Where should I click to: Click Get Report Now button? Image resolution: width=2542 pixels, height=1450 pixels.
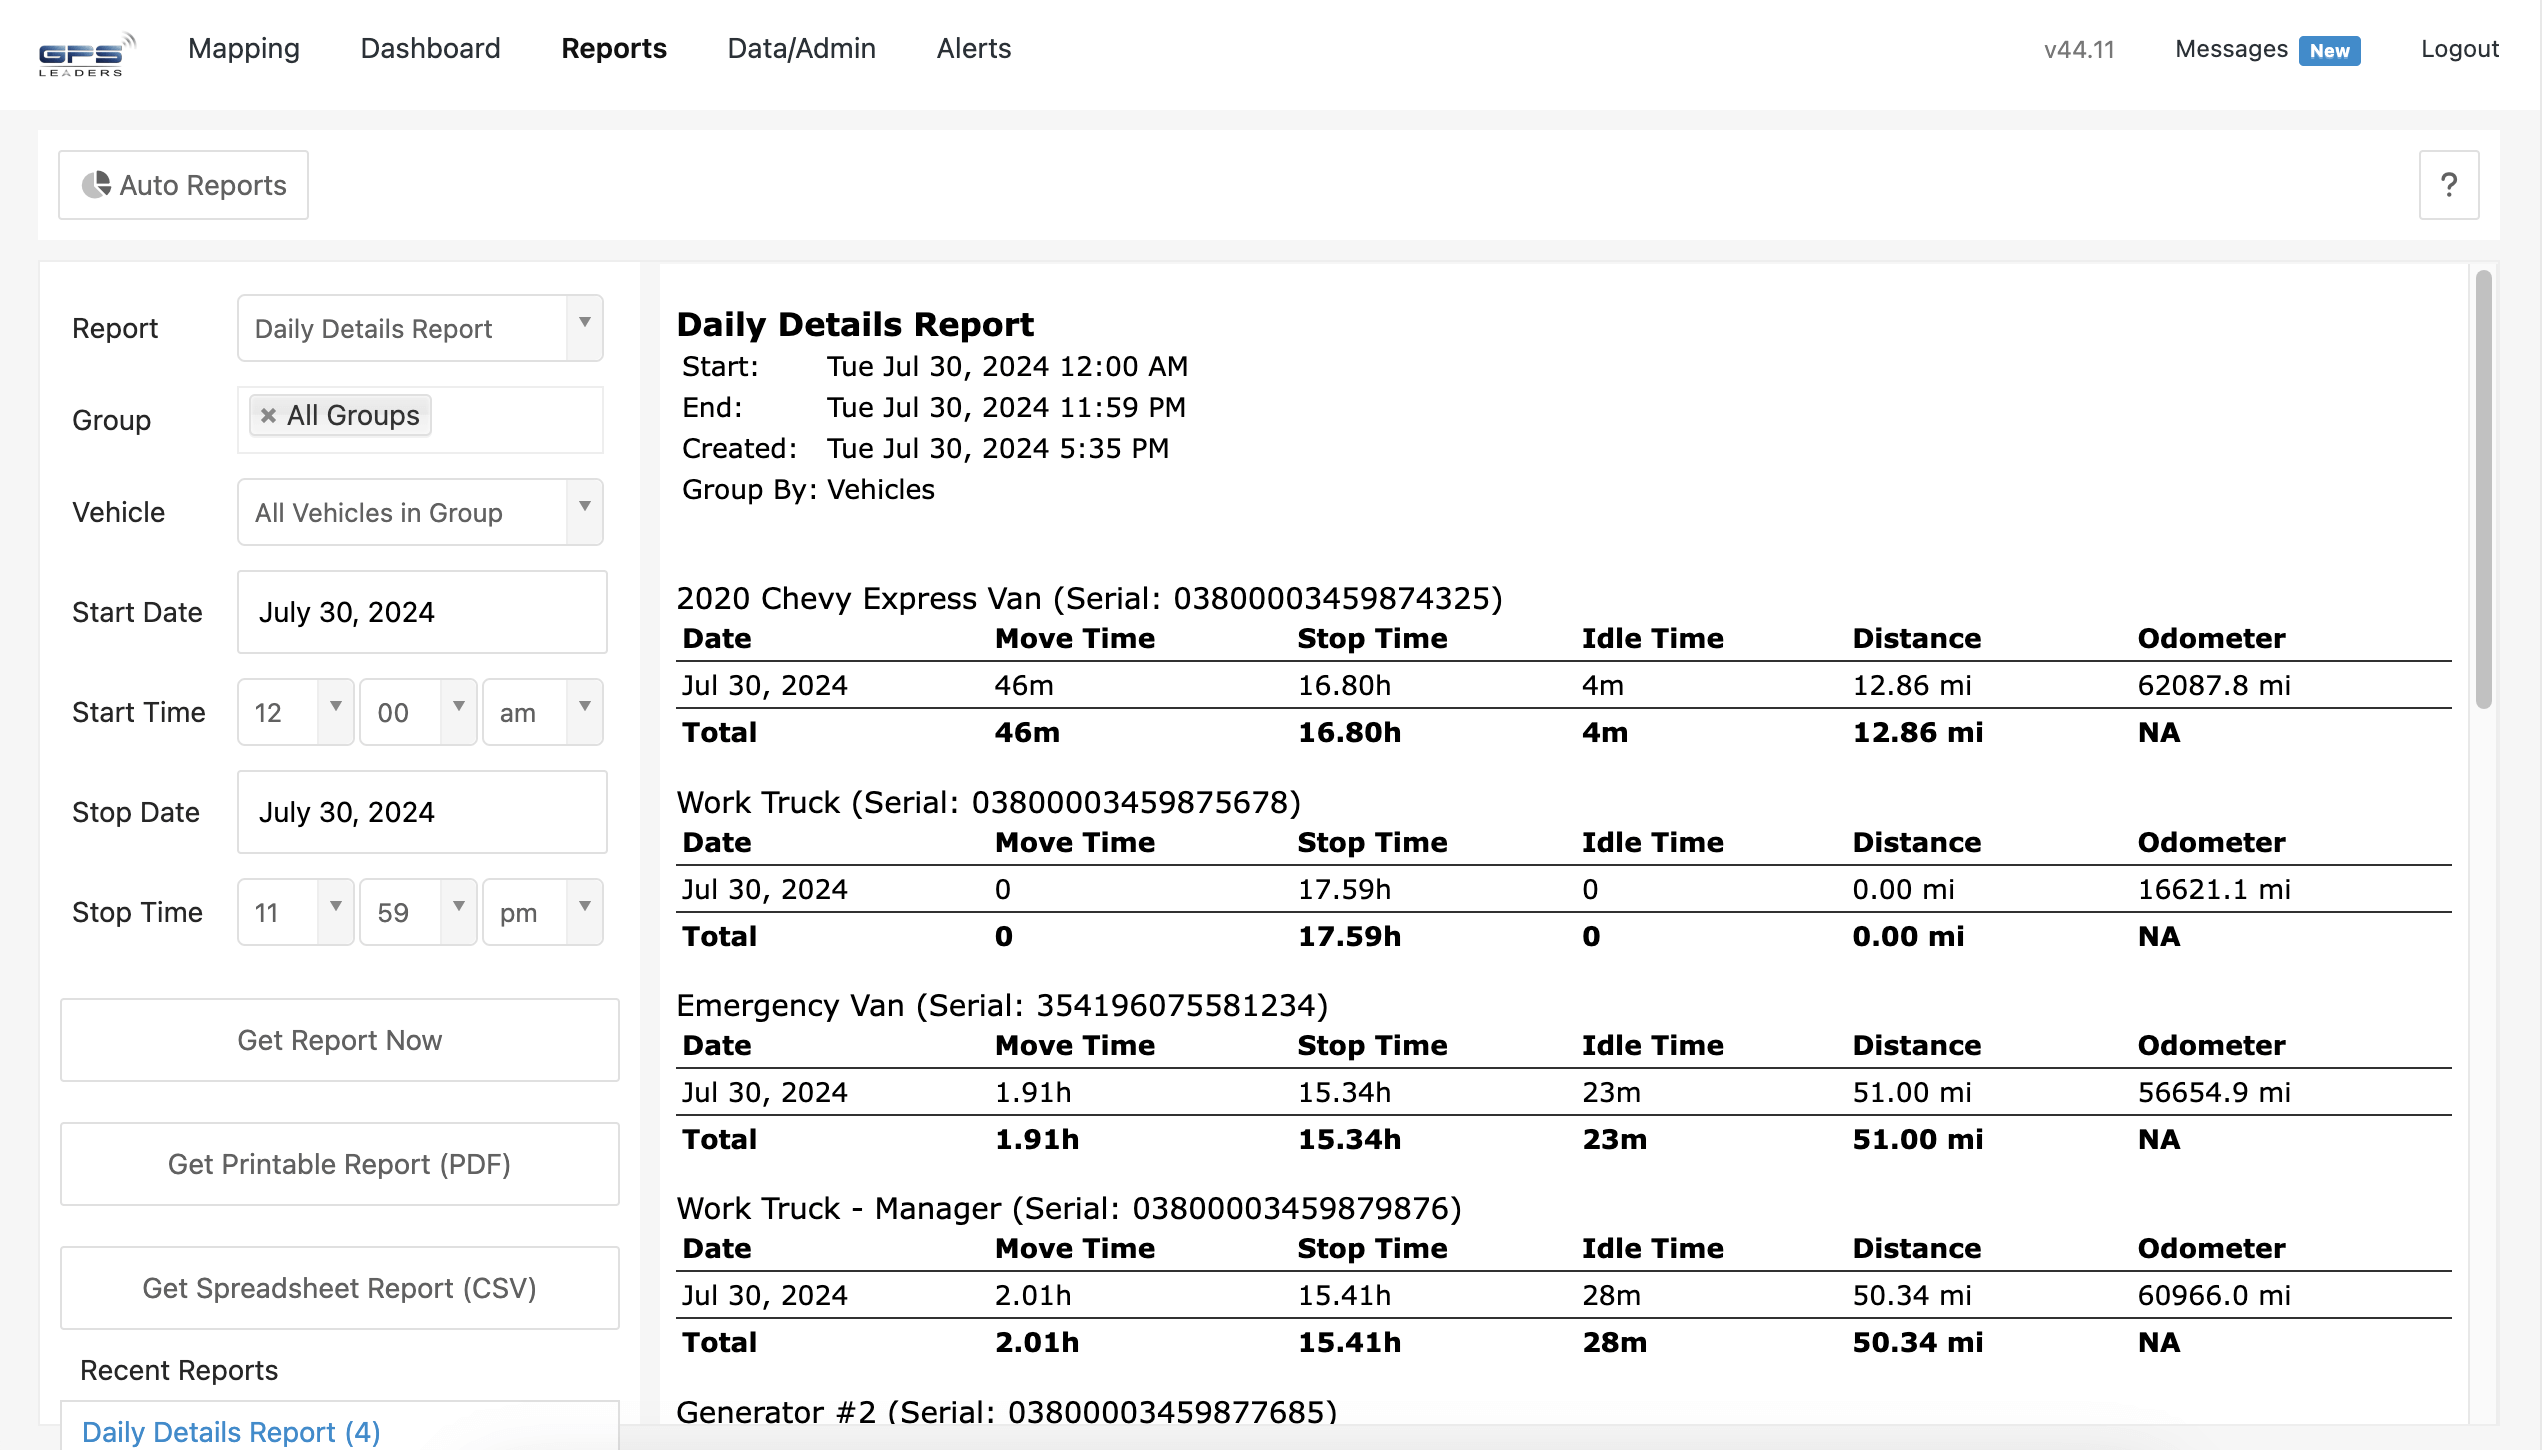pyautogui.click(x=339, y=1040)
